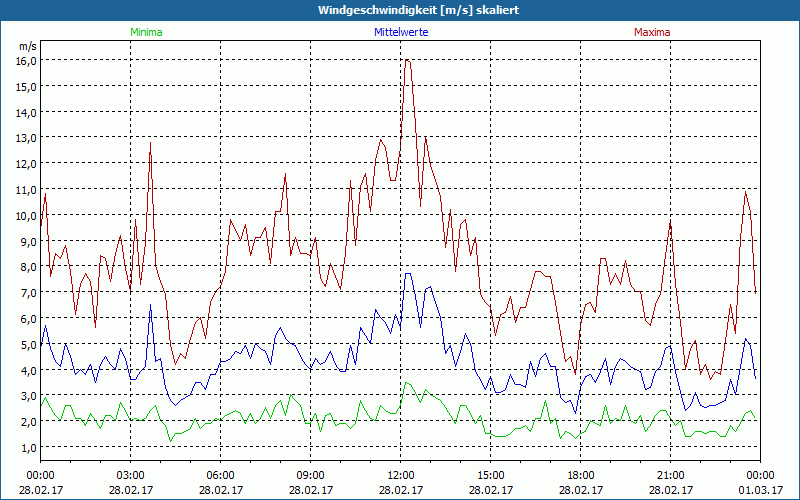Click the 14,0 y-axis value
Viewport: 800px width, 500px height.
pyautogui.click(x=27, y=112)
